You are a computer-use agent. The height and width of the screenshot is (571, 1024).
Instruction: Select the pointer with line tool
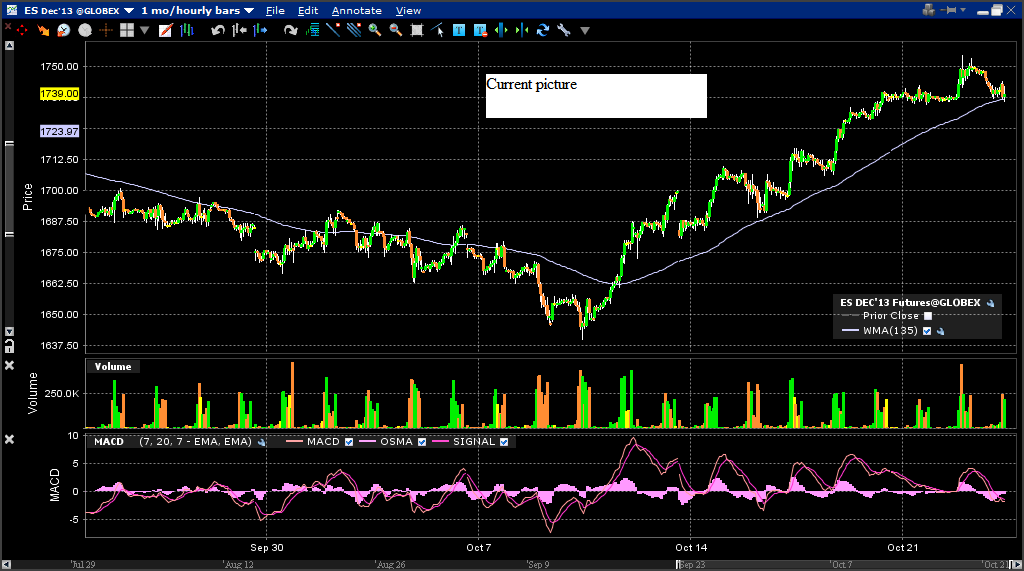(x=438, y=30)
